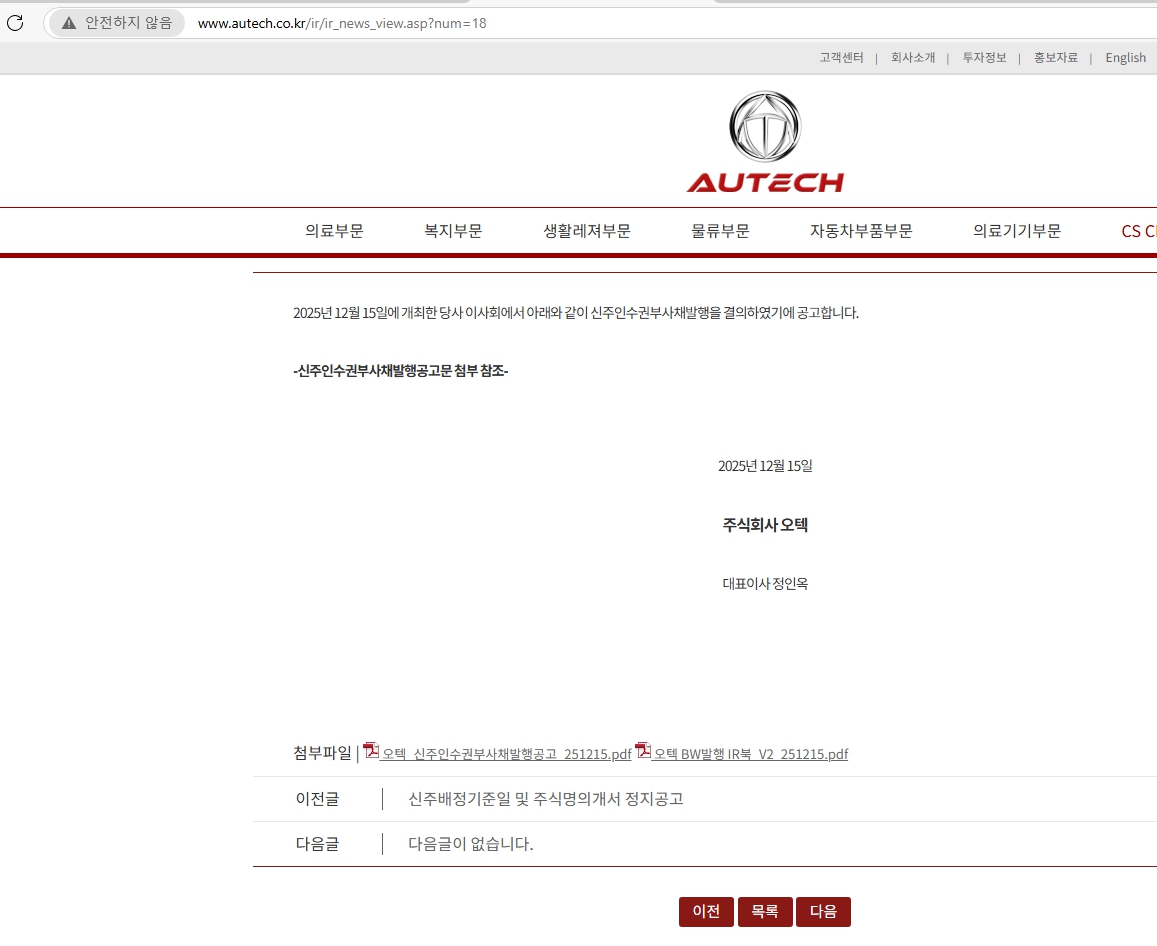
Task: Click the centered date 2025년 12월 15일
Action: (765, 466)
